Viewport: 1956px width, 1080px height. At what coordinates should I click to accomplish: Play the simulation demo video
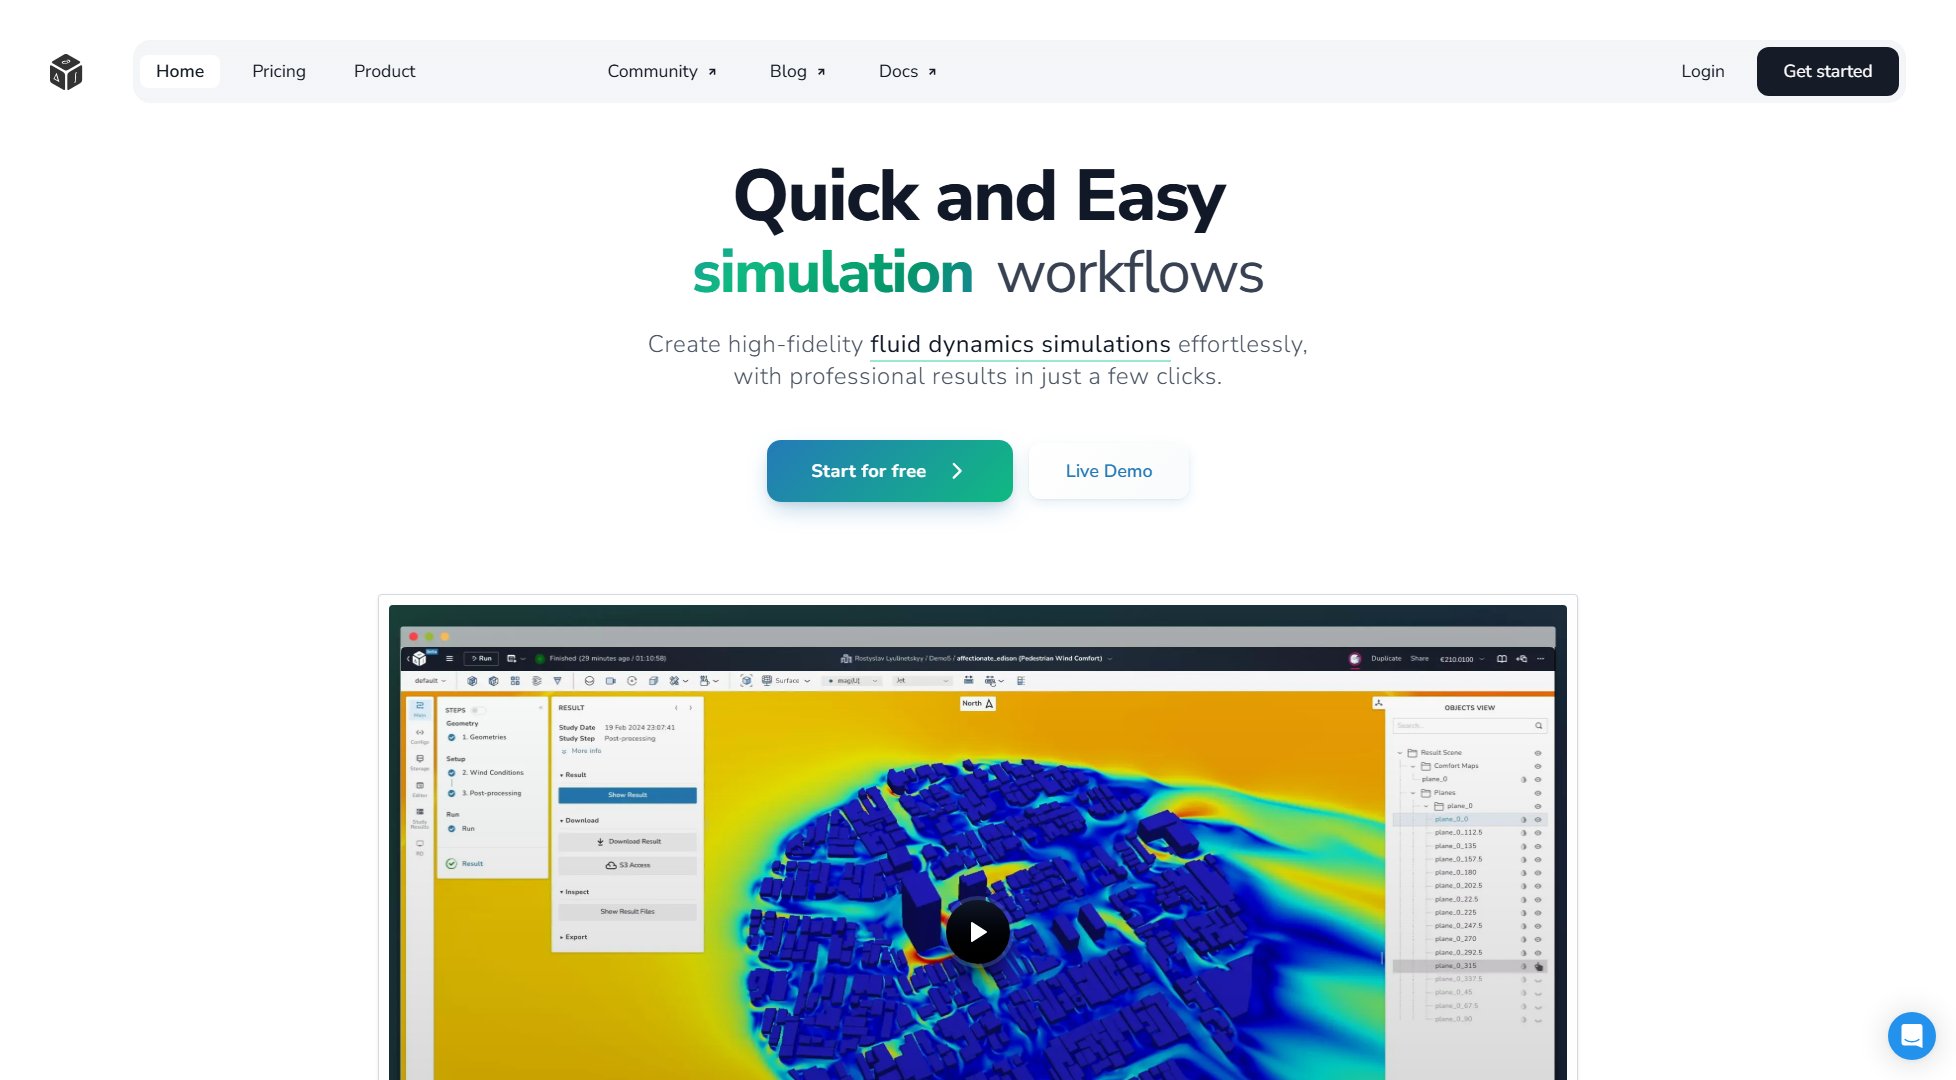tap(977, 931)
